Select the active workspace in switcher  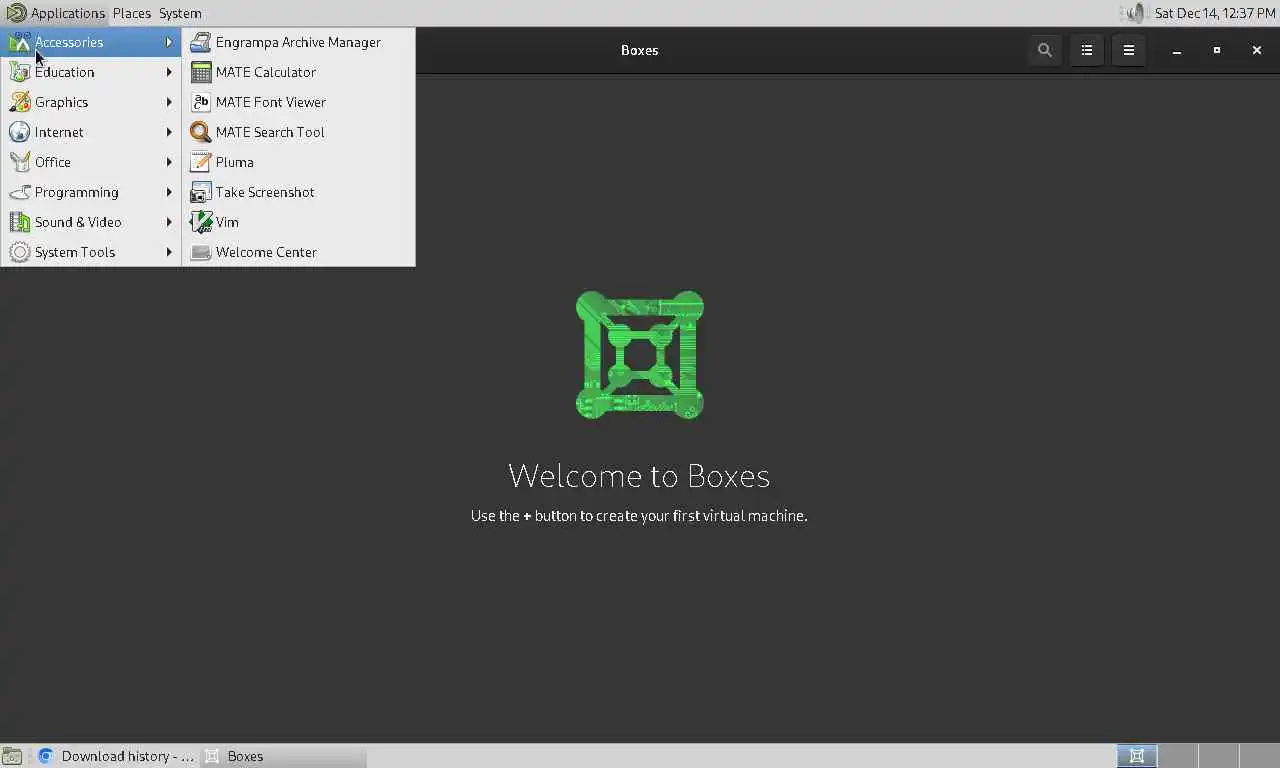1137,756
